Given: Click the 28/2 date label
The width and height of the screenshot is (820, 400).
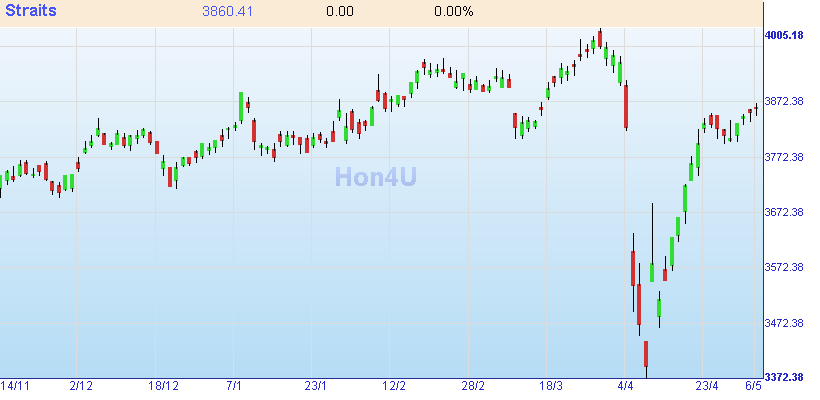Looking at the screenshot, I should pyautogui.click(x=473, y=386).
